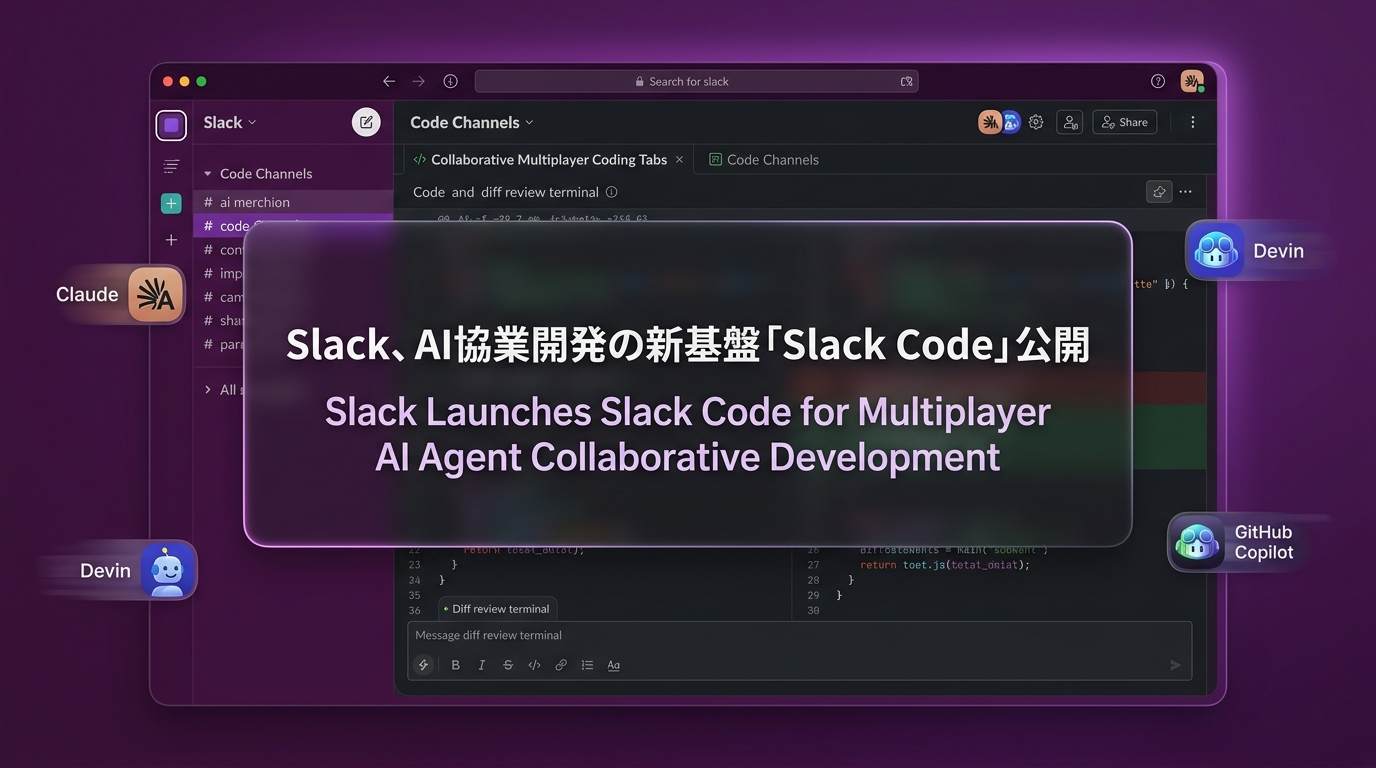Open channel settings gear icon

(x=1036, y=122)
